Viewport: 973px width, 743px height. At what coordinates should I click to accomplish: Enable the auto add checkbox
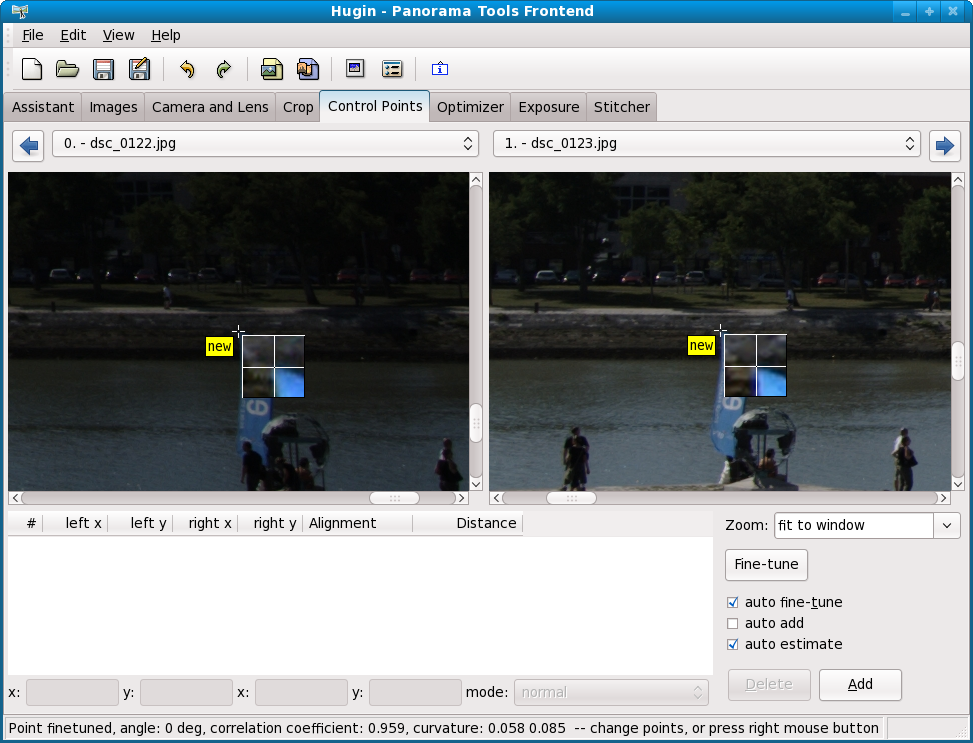pyautogui.click(x=733, y=624)
